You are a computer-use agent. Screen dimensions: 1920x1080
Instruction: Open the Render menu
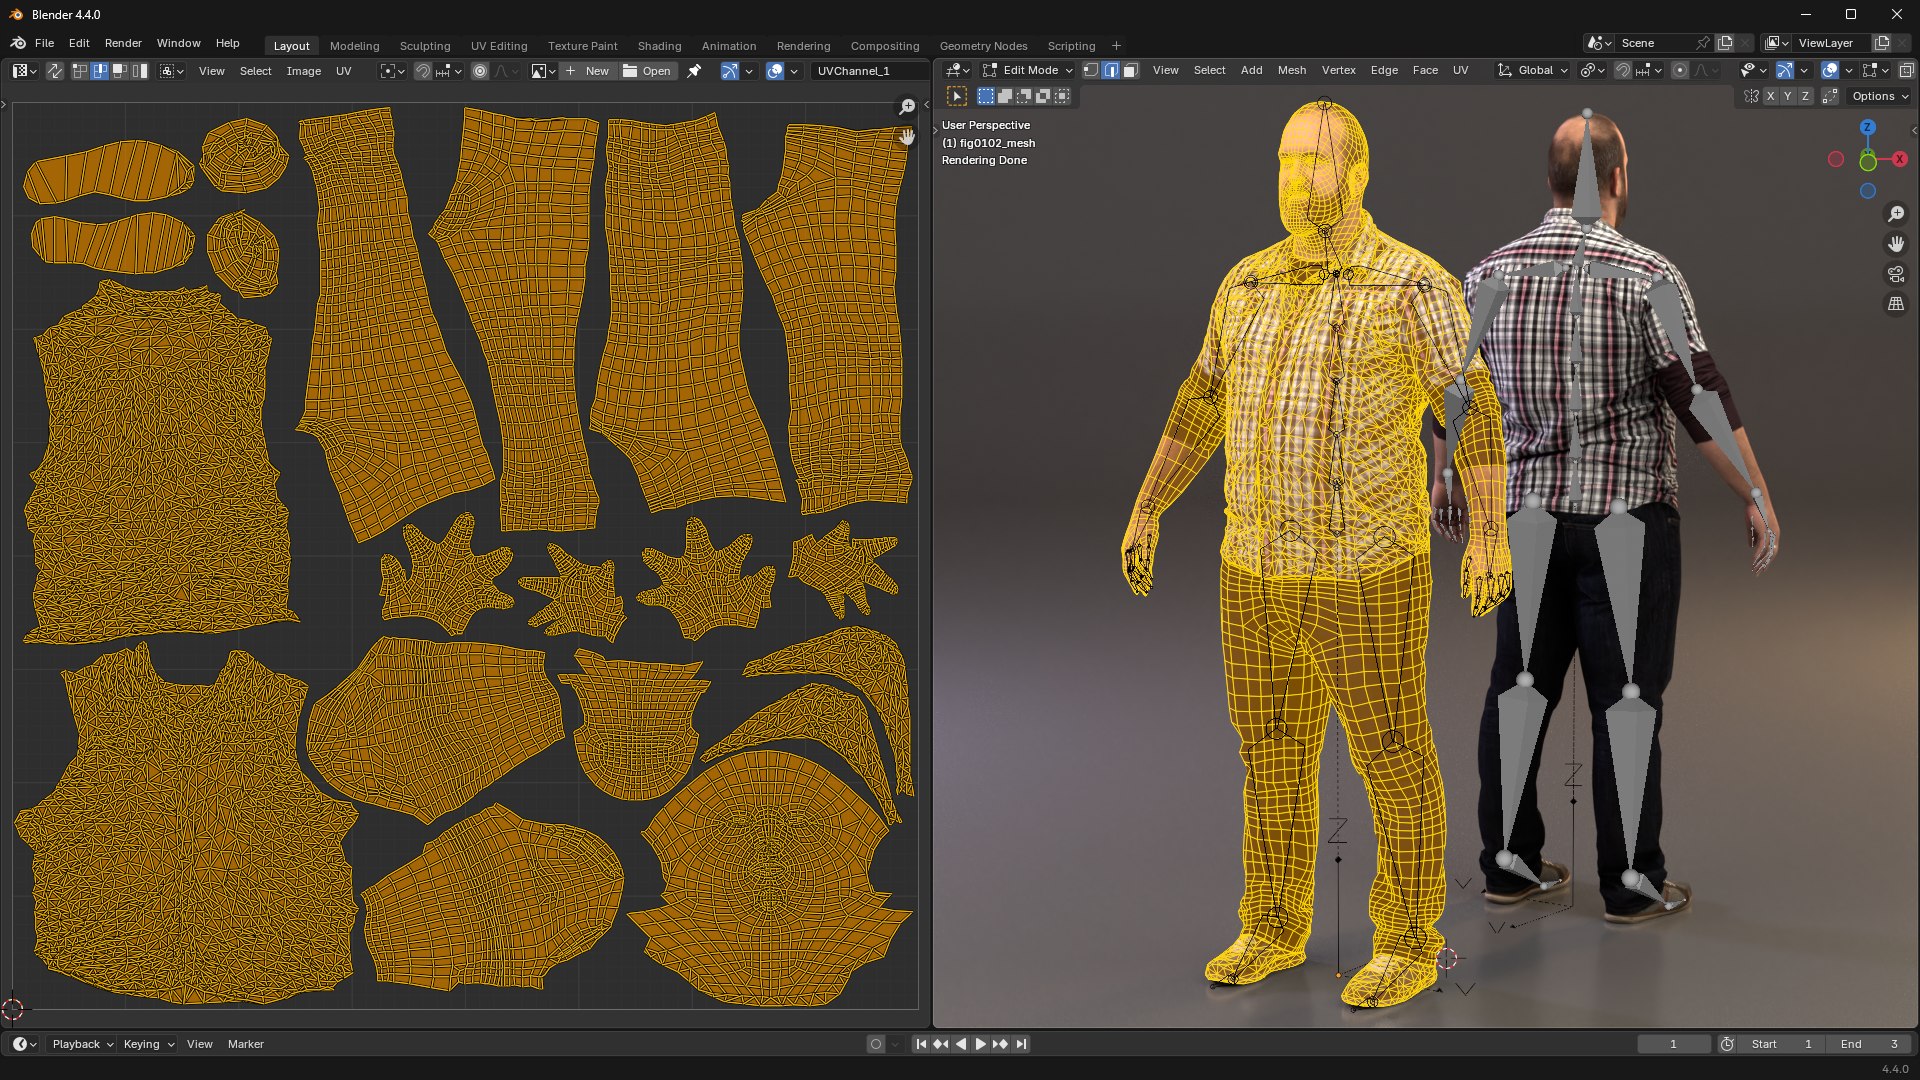click(x=123, y=43)
